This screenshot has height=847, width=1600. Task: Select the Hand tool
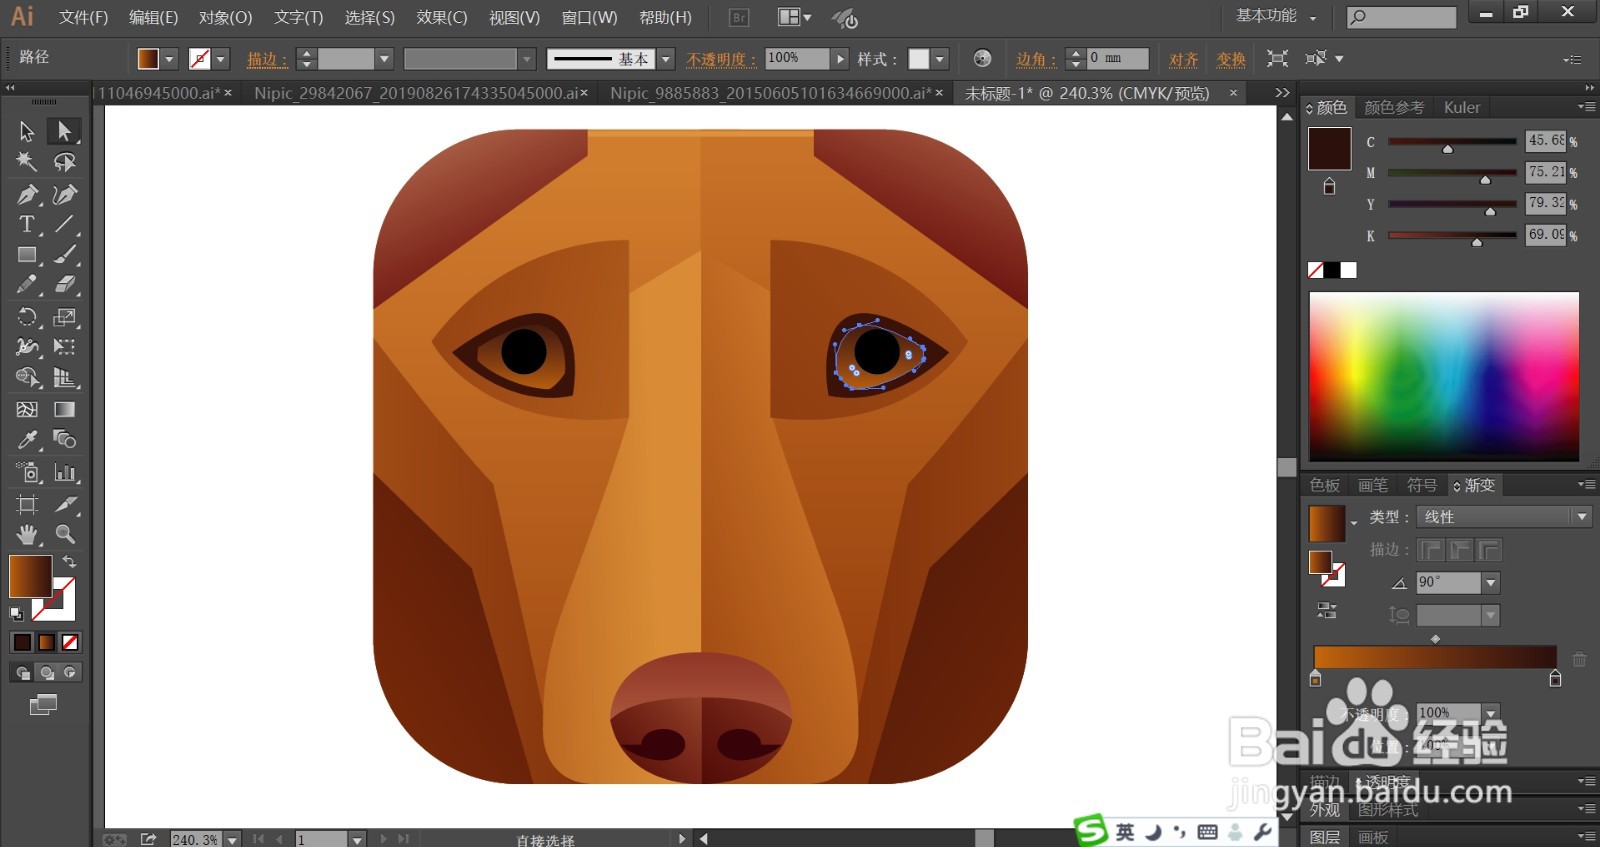pos(27,534)
